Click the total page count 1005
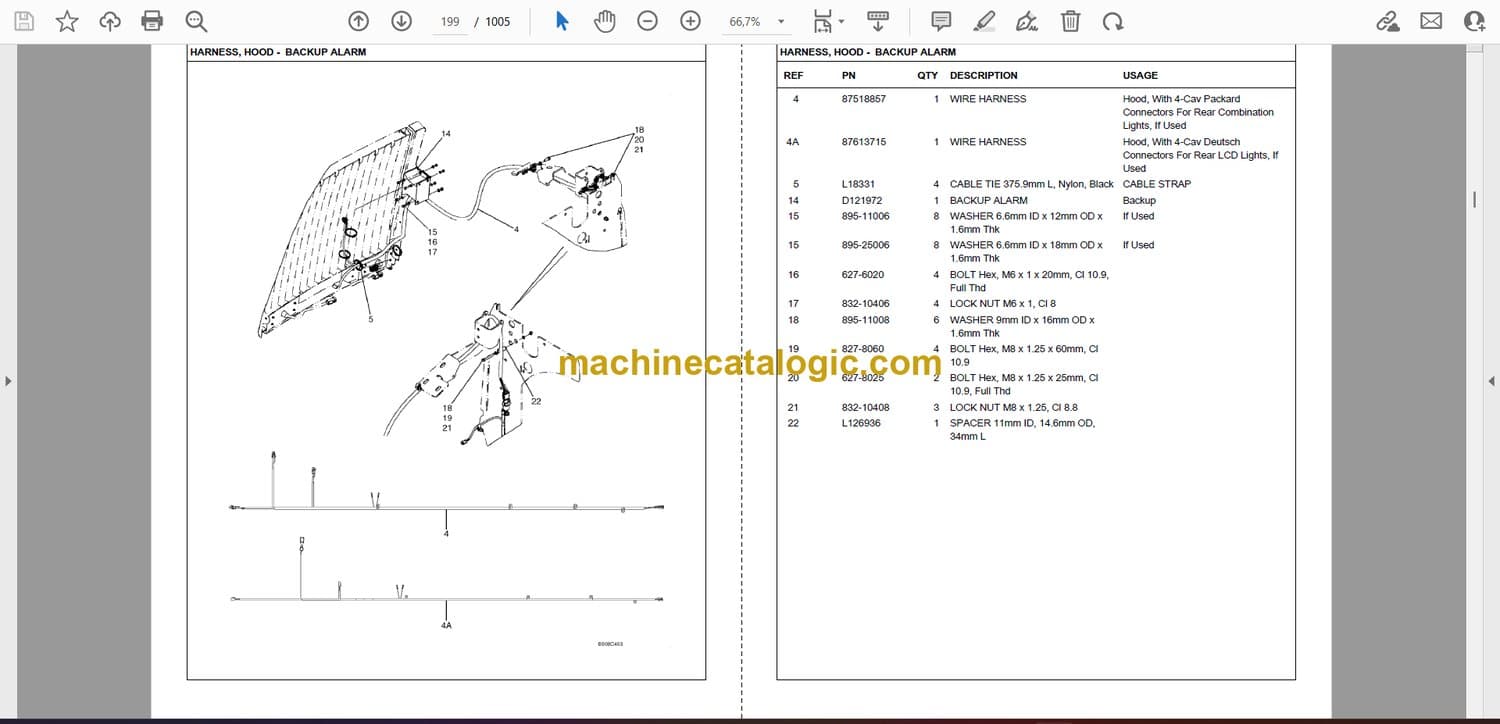The width and height of the screenshot is (1500, 724). 498,21
